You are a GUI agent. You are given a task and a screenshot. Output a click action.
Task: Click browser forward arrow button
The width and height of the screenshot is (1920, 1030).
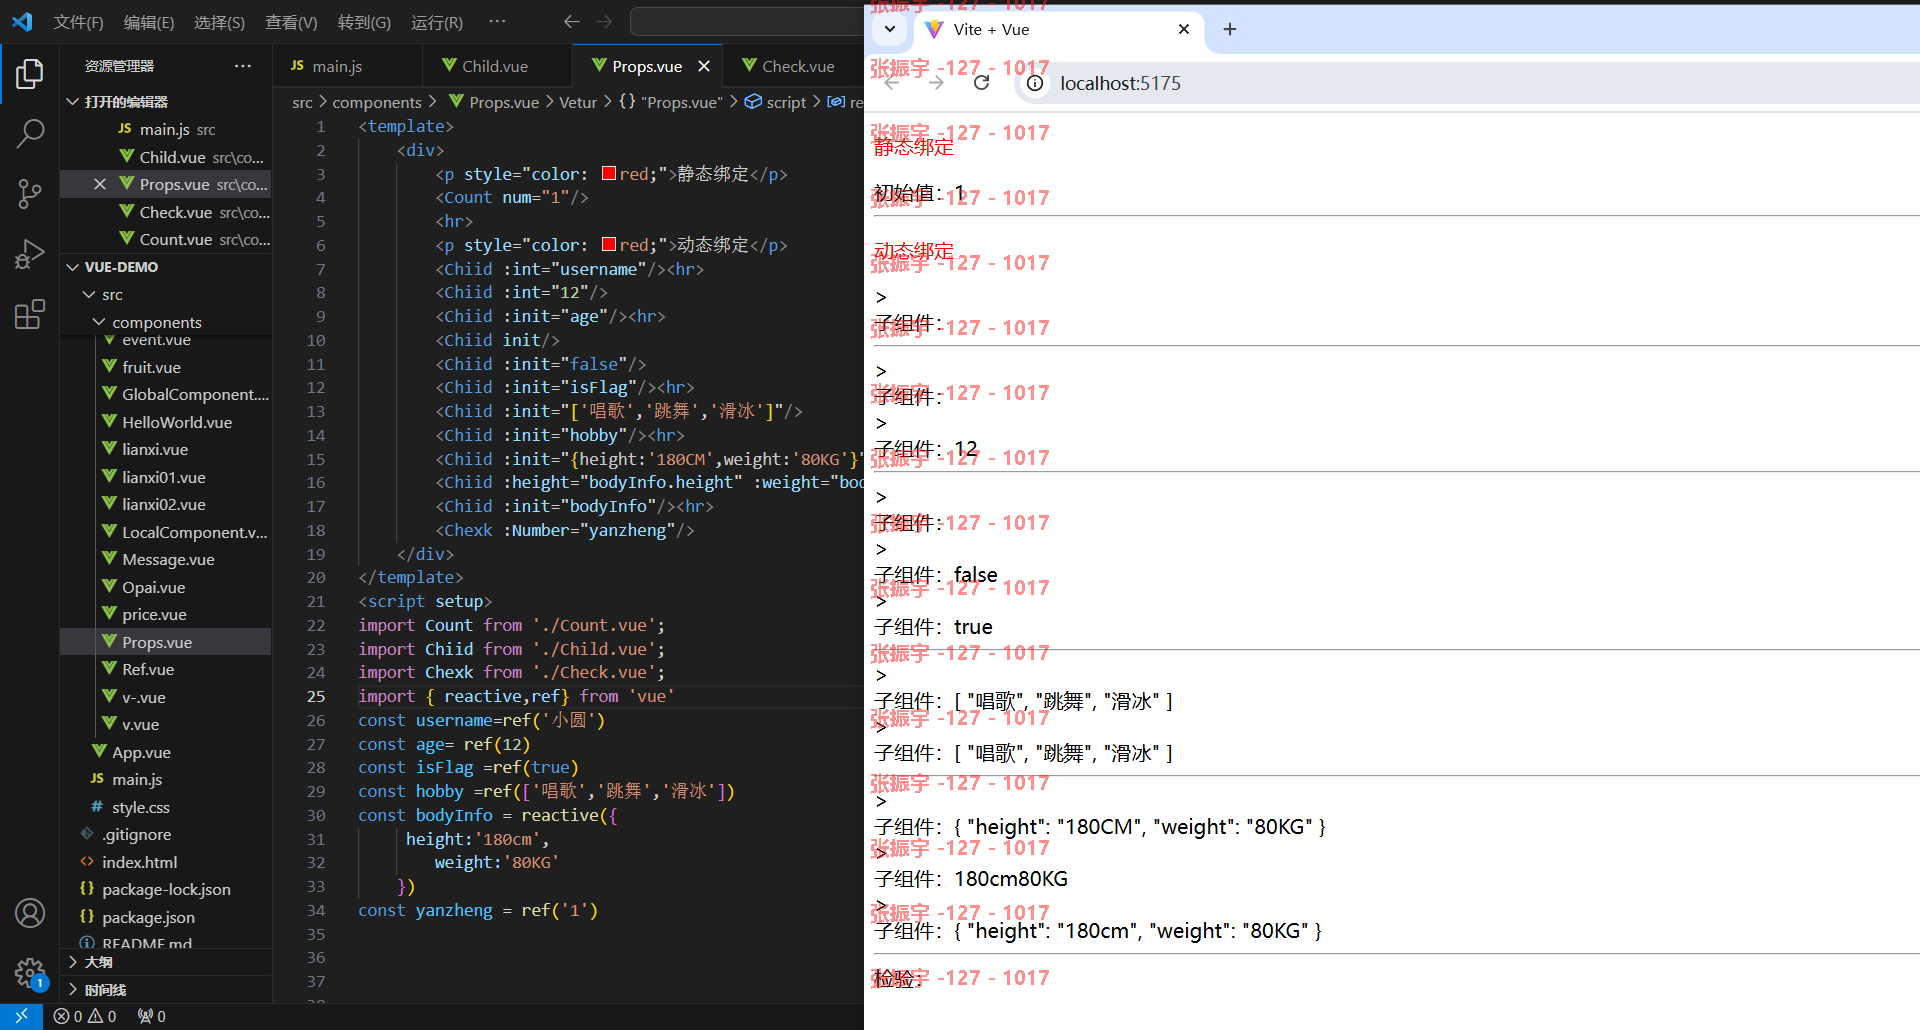click(936, 83)
